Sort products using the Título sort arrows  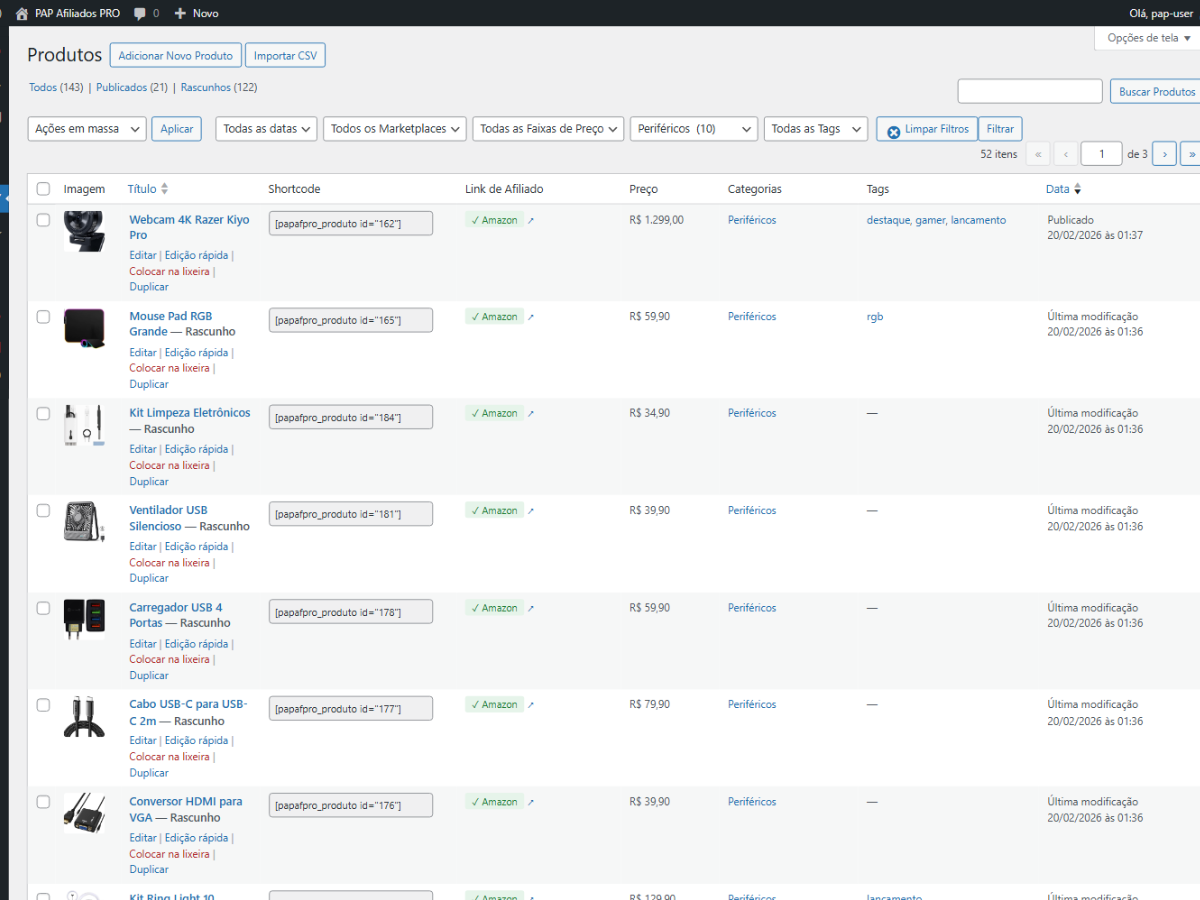coord(163,188)
